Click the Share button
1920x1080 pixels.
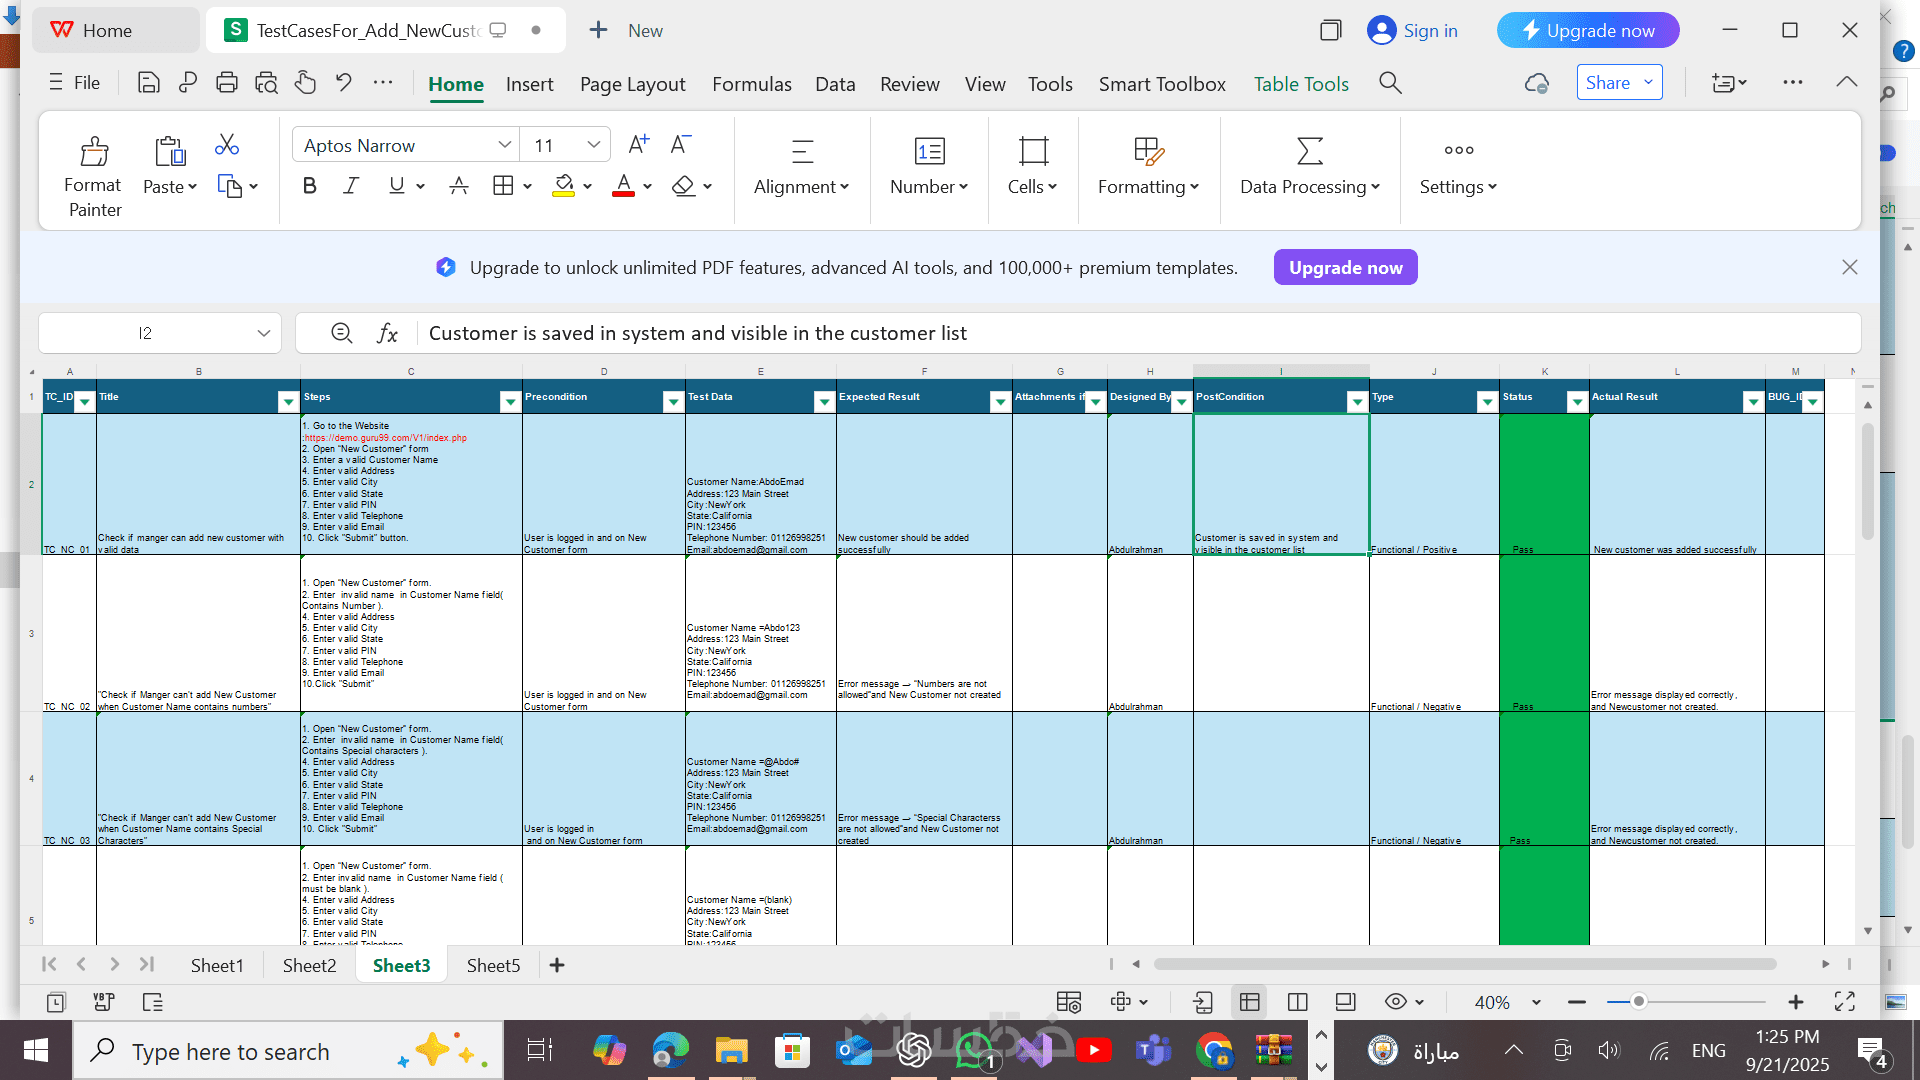[1607, 83]
